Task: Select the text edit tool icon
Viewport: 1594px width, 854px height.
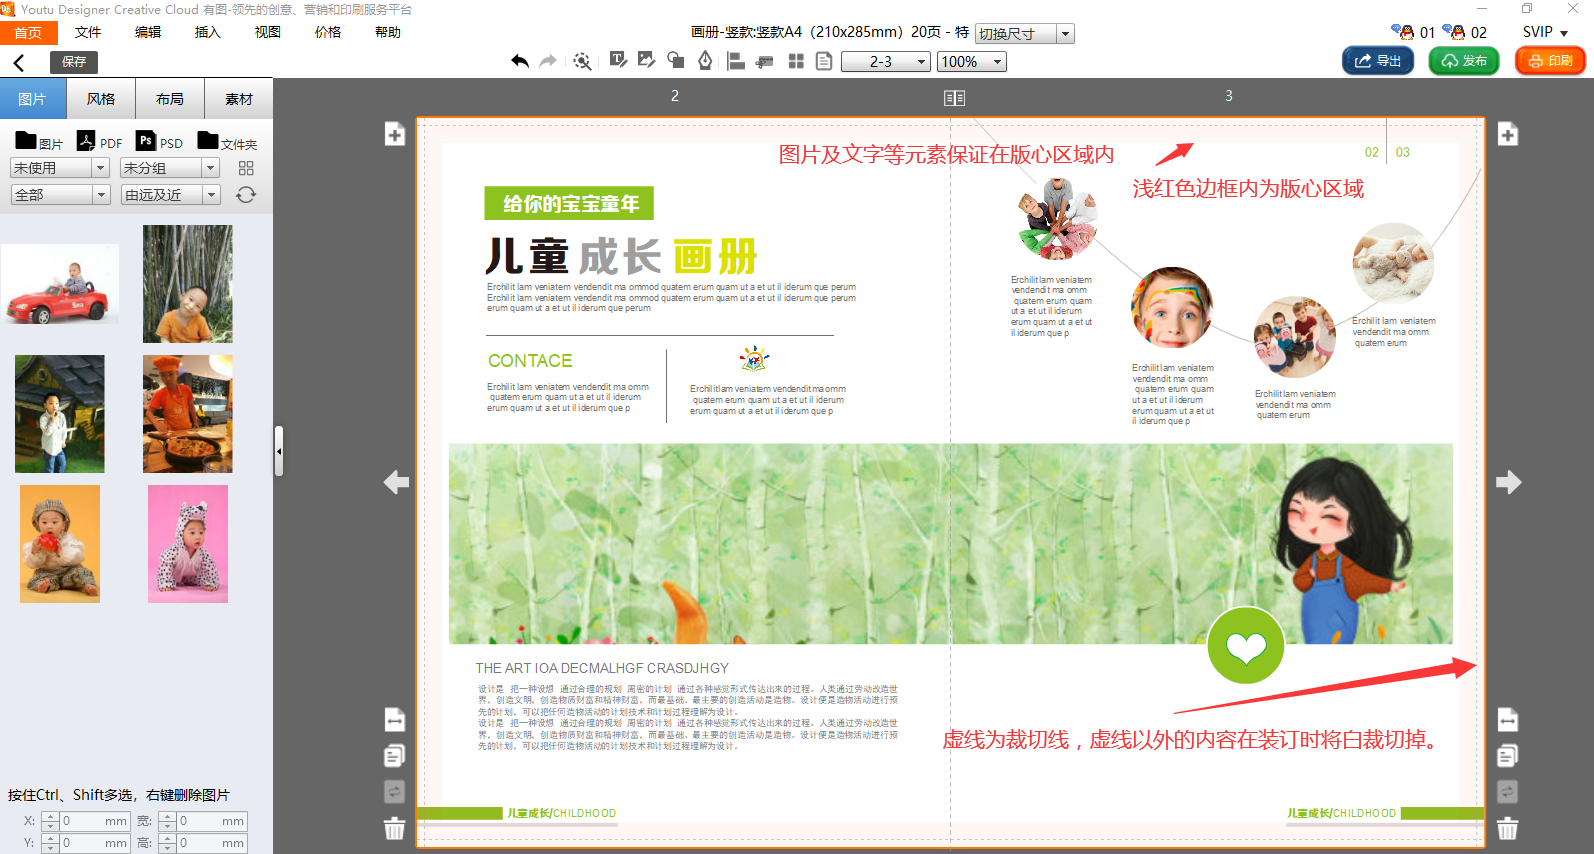Action: [618, 61]
